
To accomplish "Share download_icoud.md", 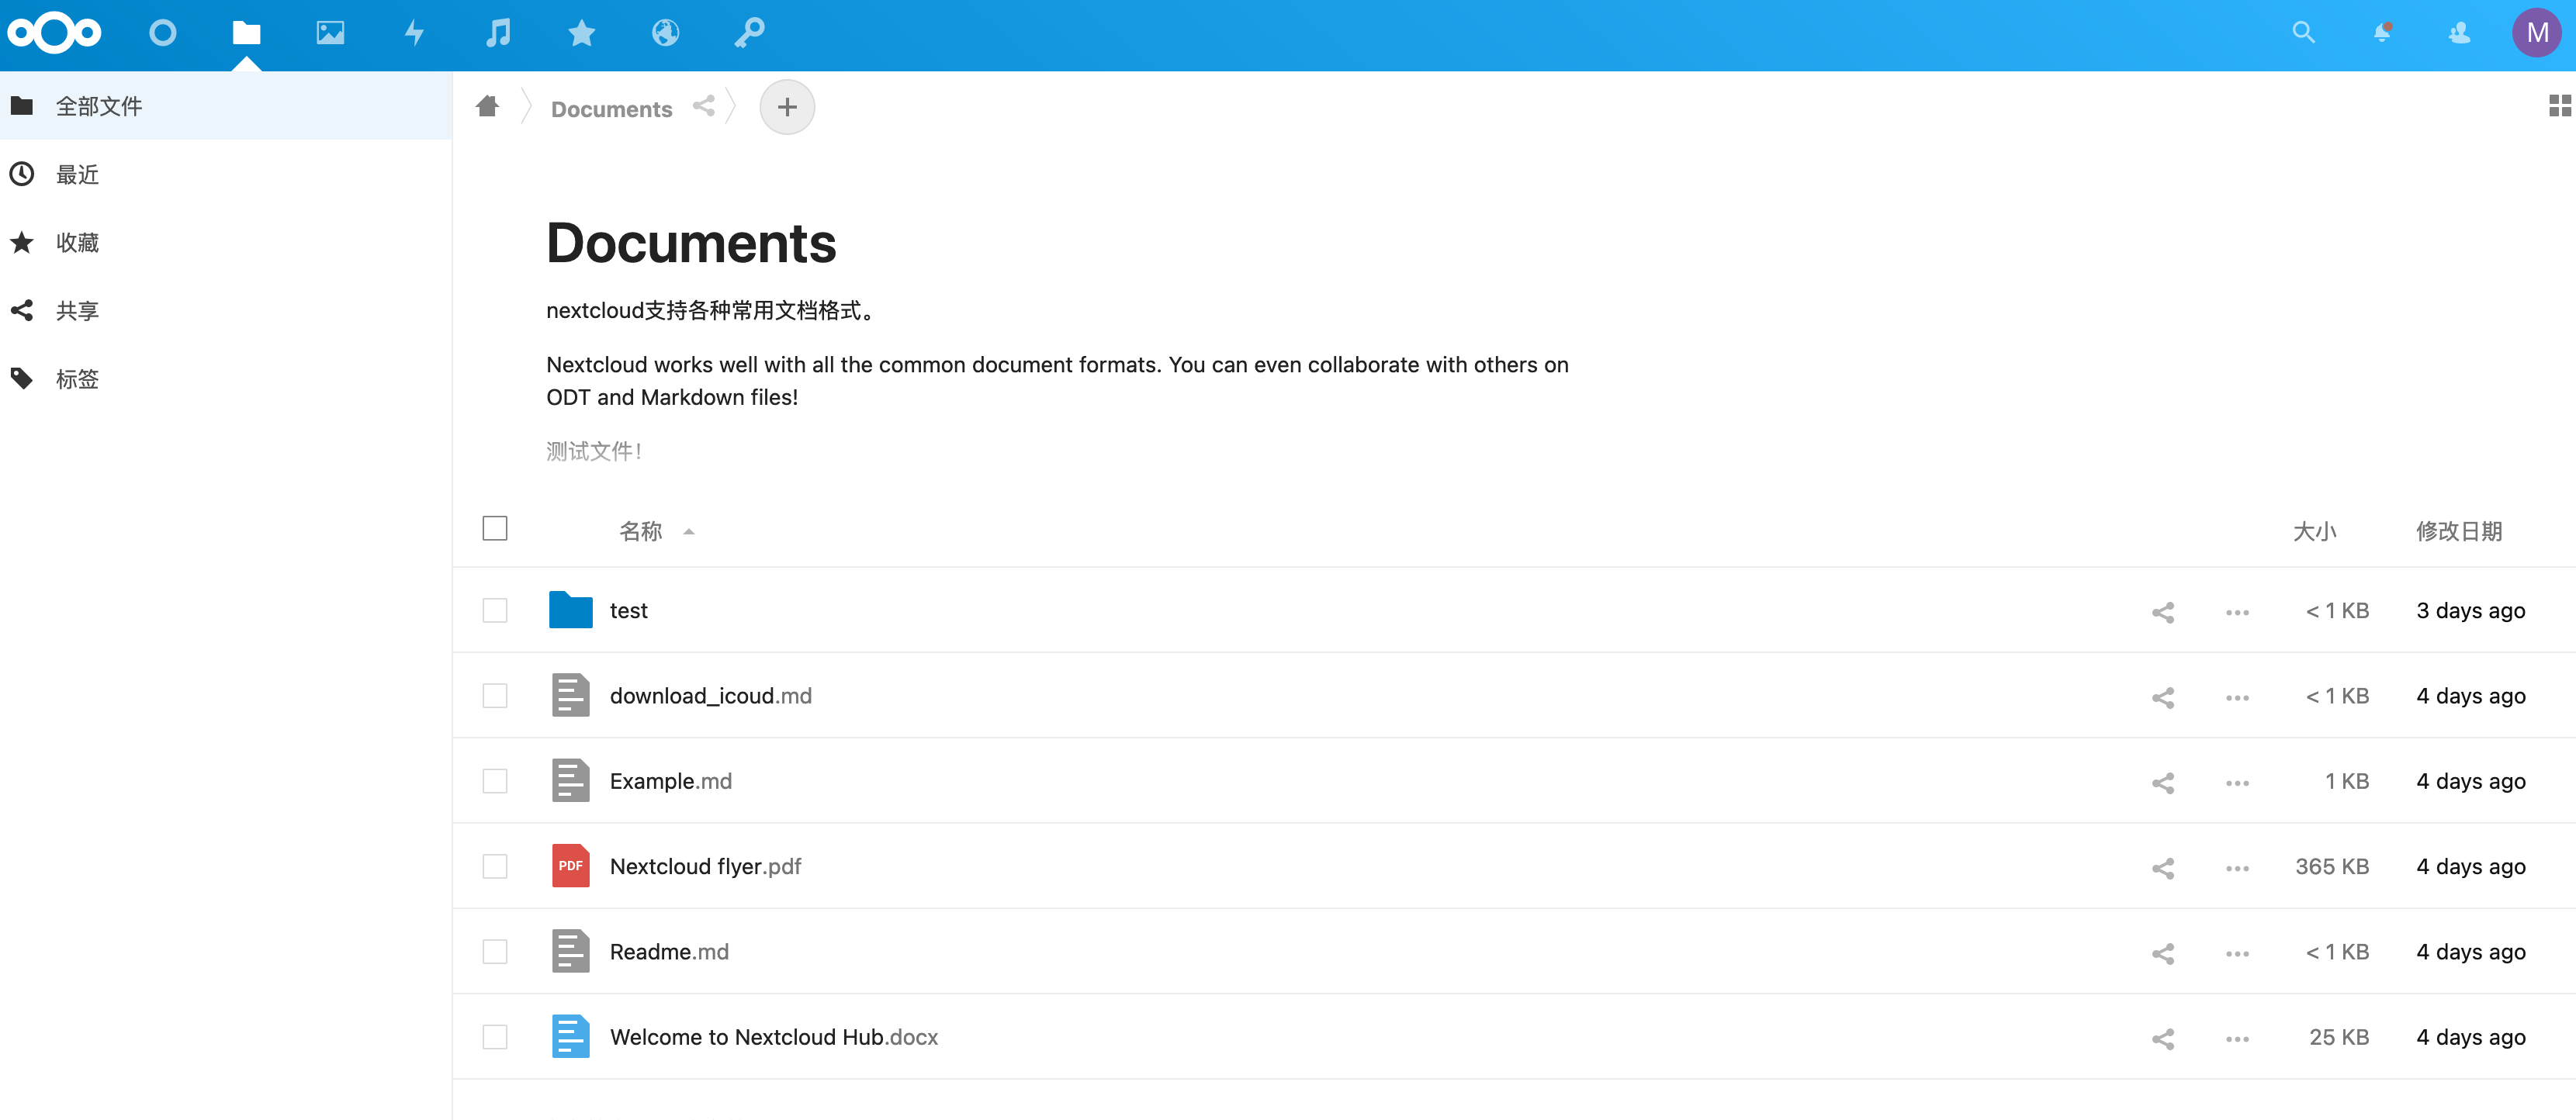I will [x=2163, y=697].
